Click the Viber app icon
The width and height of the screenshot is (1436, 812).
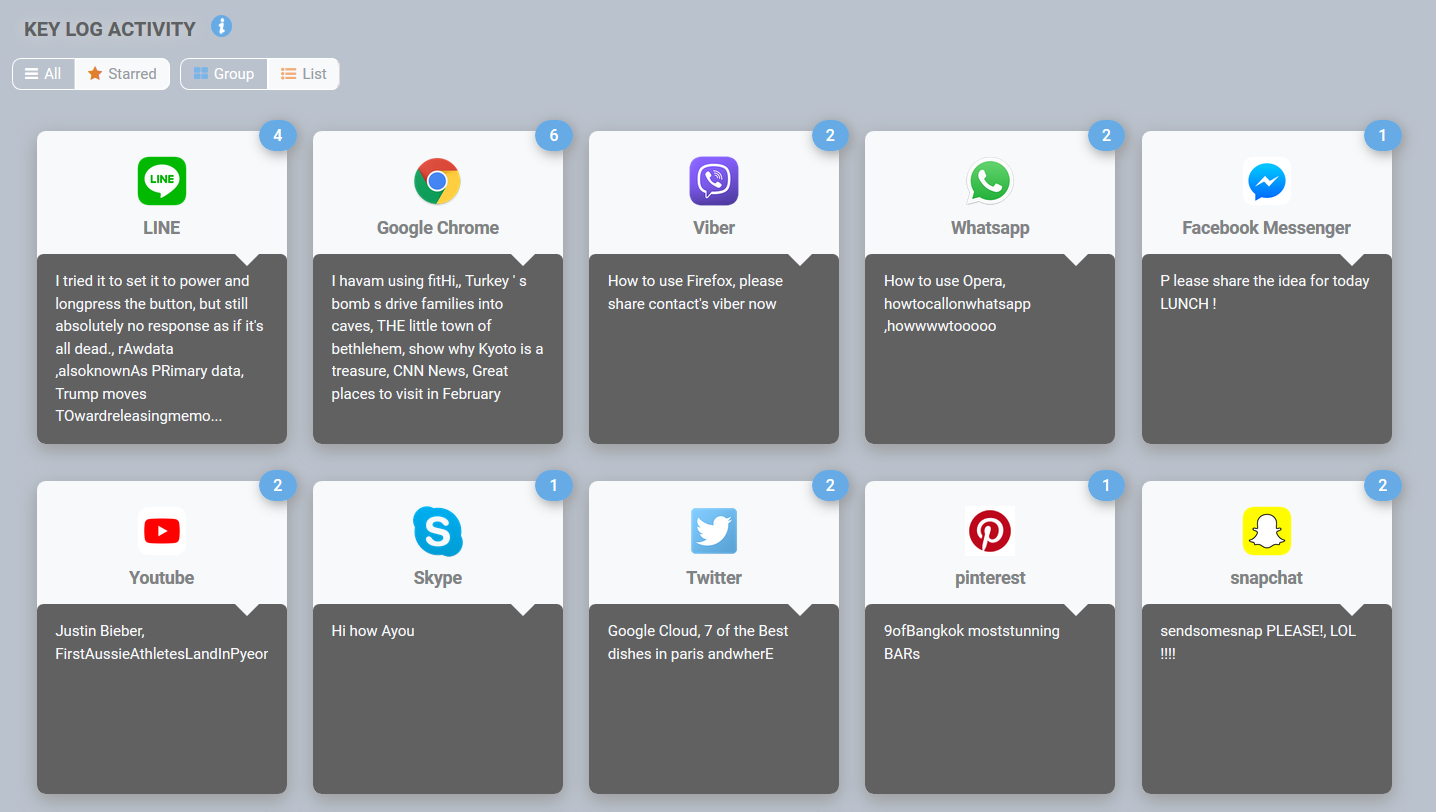tap(714, 181)
